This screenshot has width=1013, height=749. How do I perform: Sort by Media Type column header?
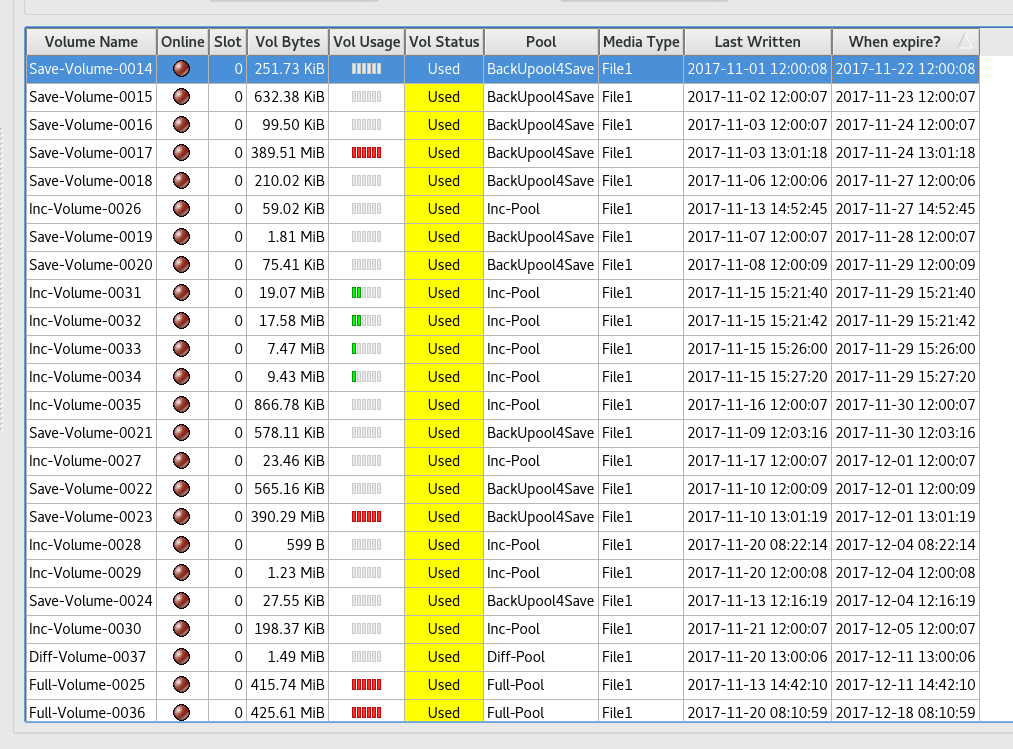point(641,42)
